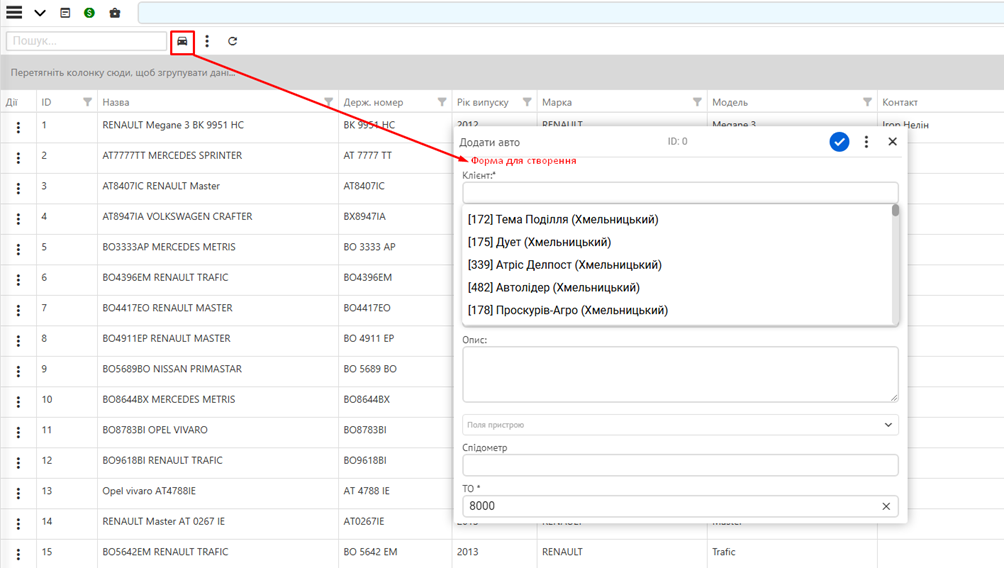Sort by the Модель column header

pyautogui.click(x=730, y=102)
